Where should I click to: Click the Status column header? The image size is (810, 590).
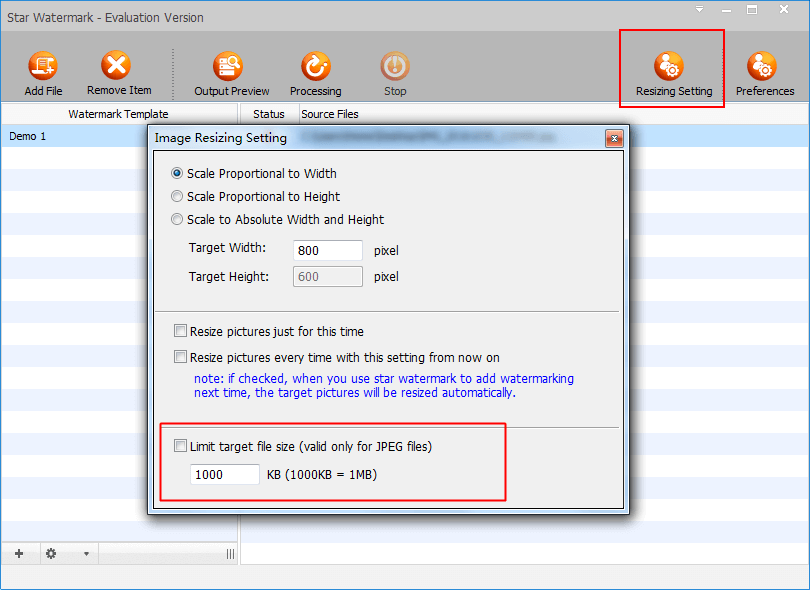point(269,114)
